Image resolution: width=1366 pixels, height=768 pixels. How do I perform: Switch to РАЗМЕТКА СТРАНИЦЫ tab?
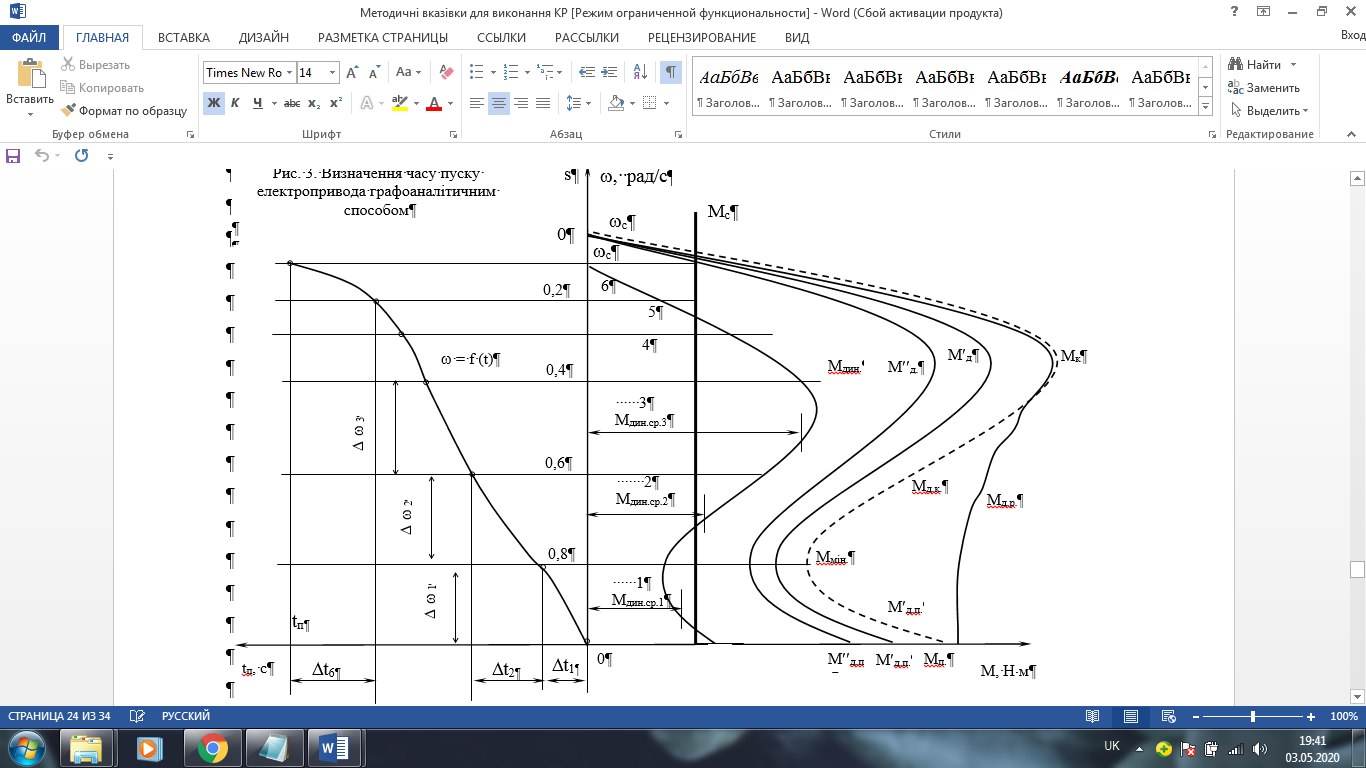pos(383,37)
